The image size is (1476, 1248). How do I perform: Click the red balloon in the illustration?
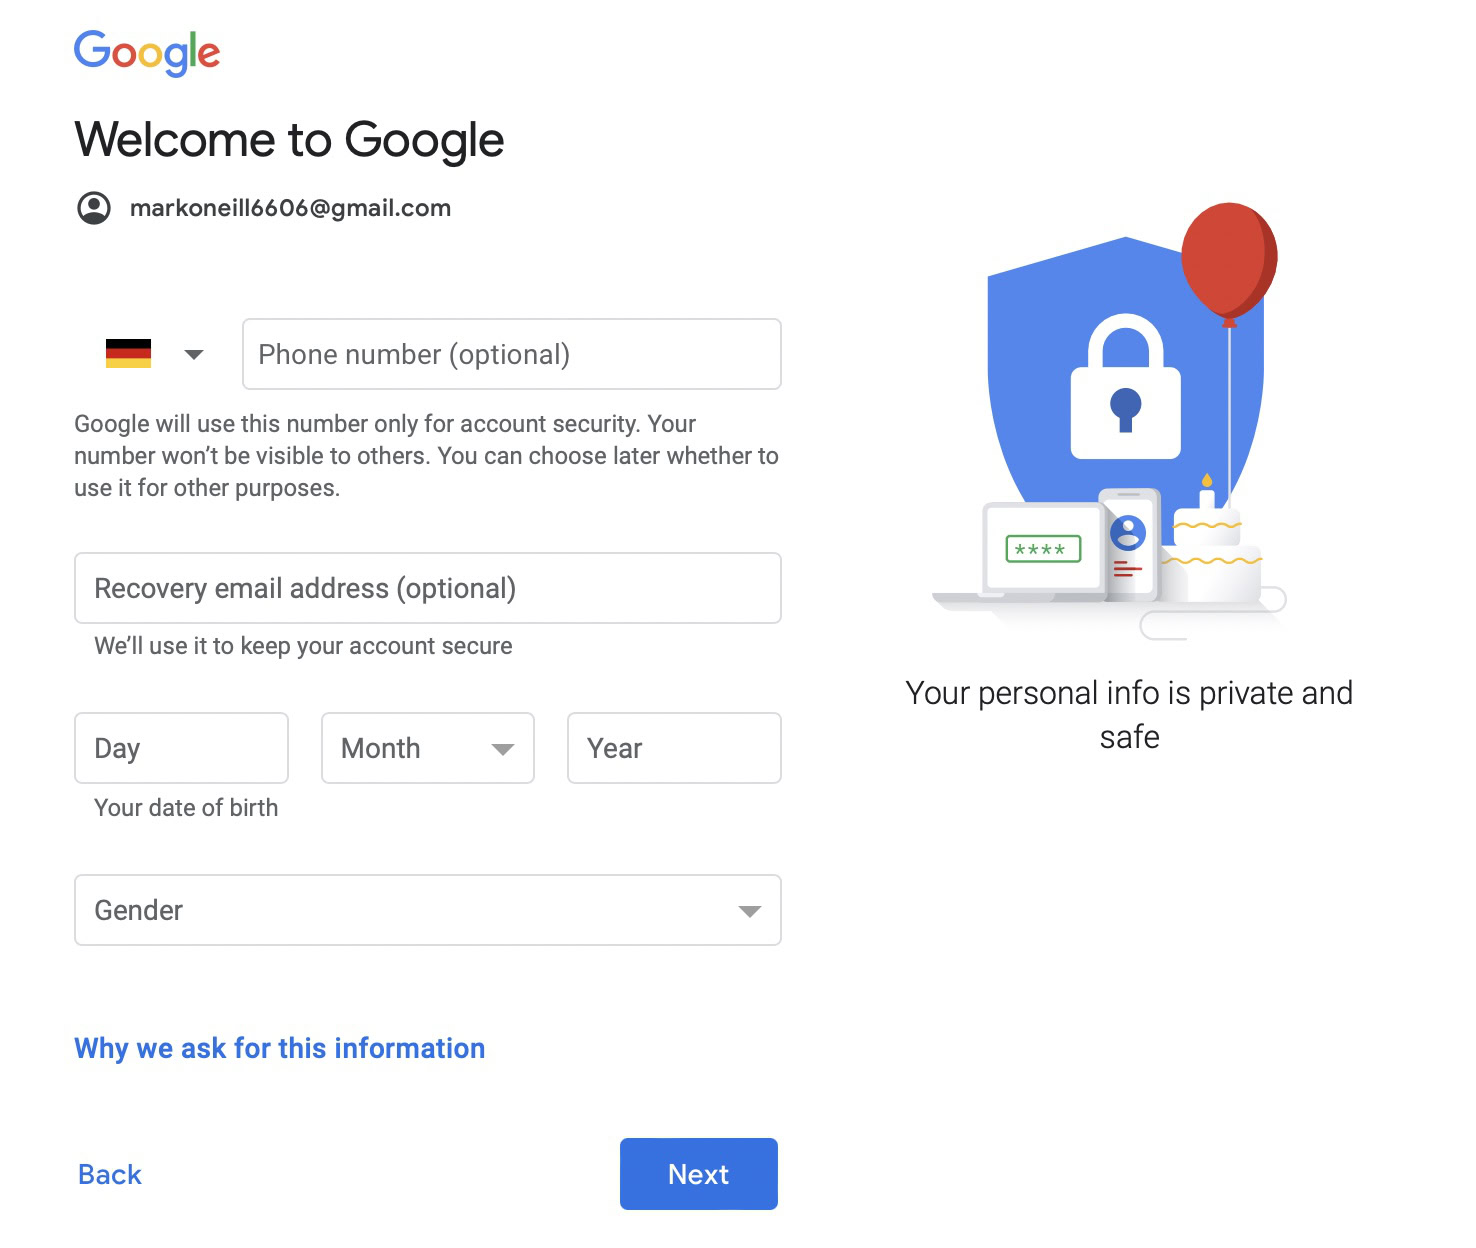[1228, 260]
